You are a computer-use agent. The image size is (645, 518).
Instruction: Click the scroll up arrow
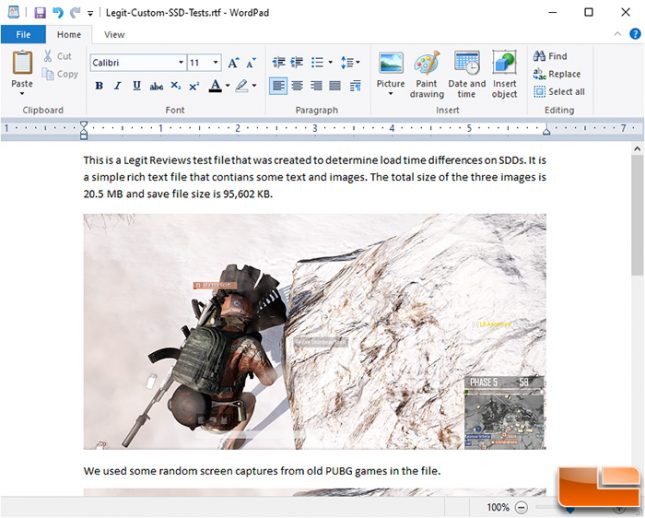coord(637,149)
